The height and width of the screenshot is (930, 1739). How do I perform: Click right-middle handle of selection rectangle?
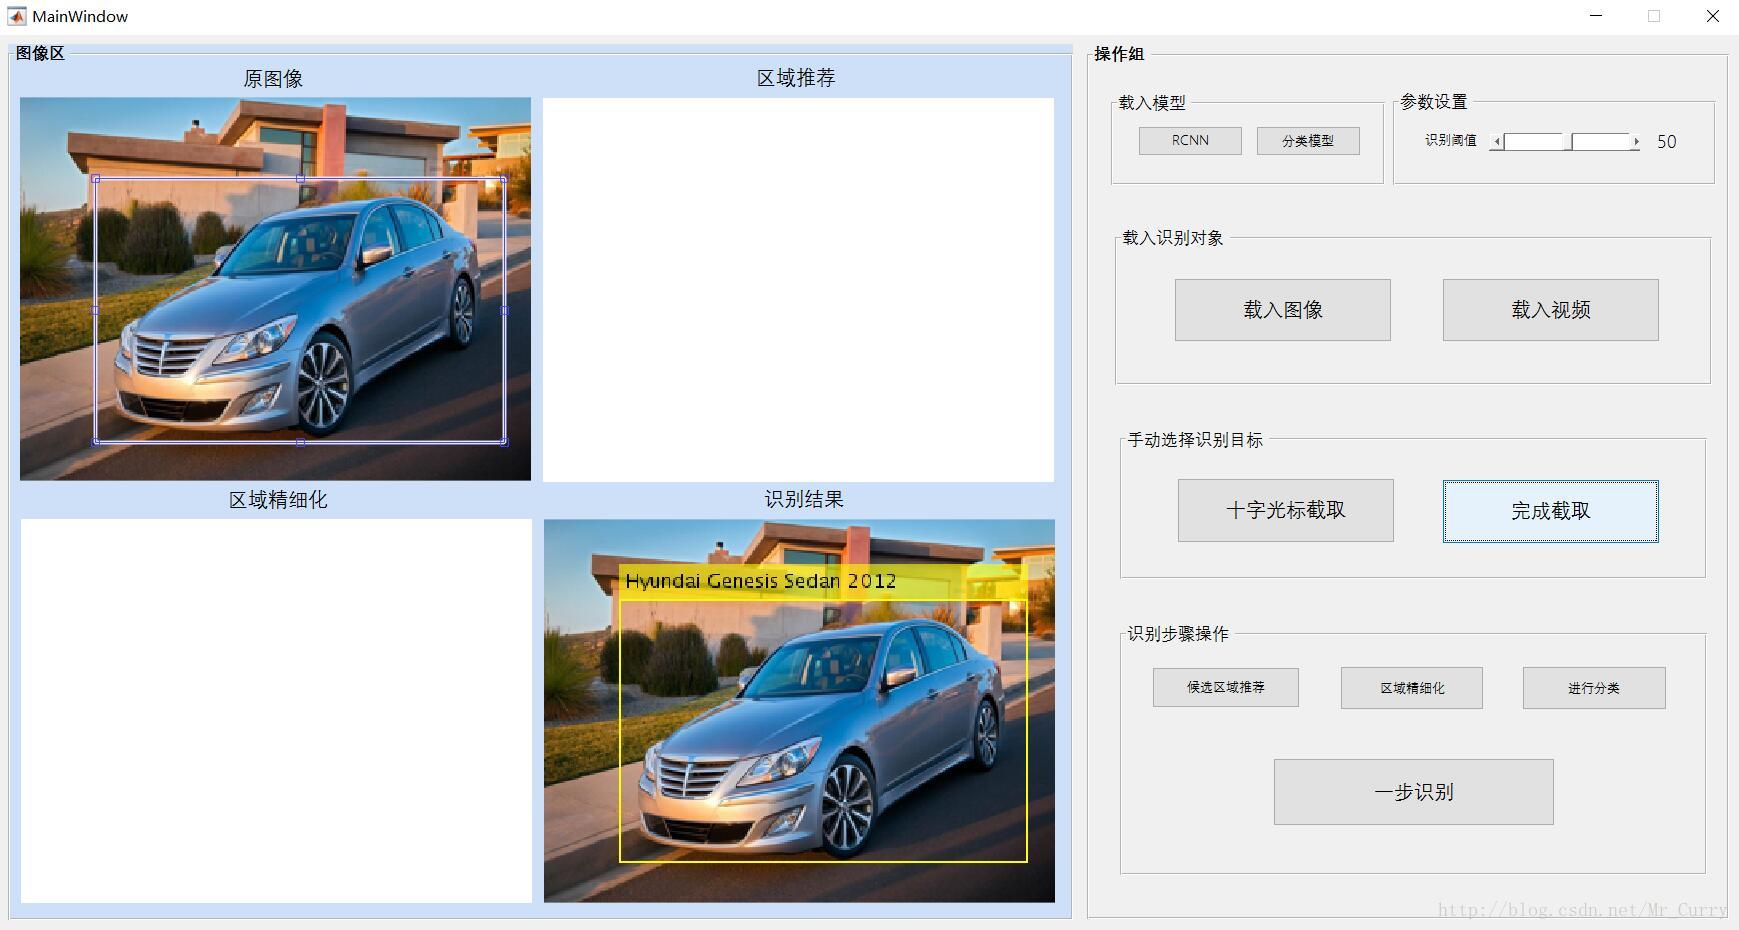click(504, 310)
